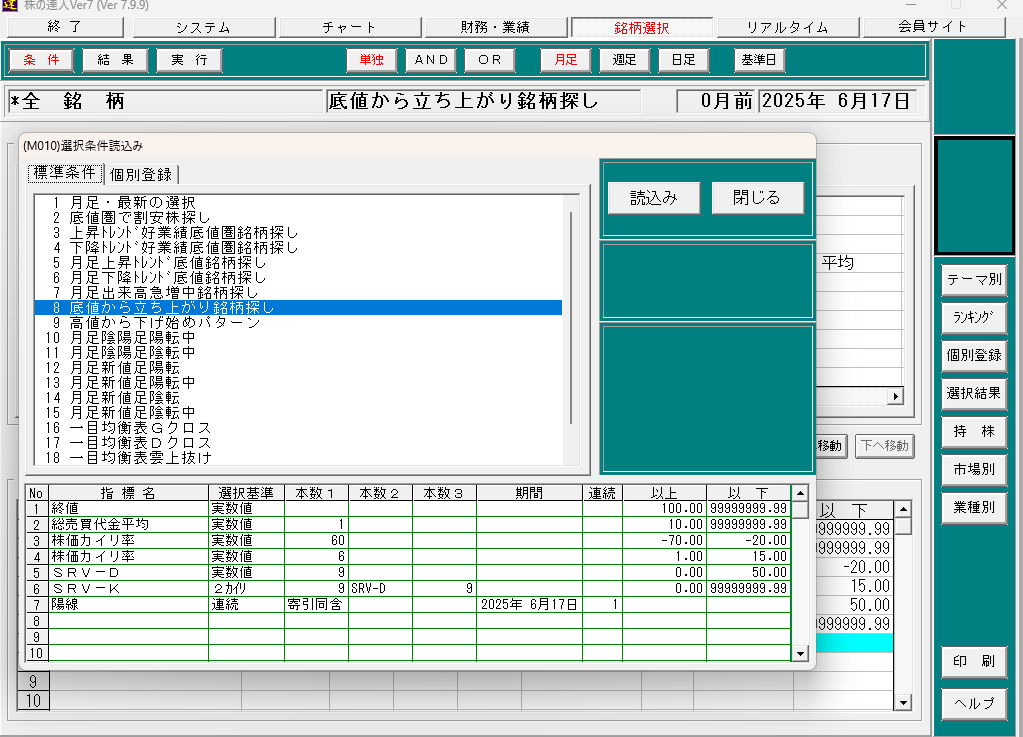Screen dimensions: 1023x737
Task: Click the 業種別 sidebar button
Action: 974,507
